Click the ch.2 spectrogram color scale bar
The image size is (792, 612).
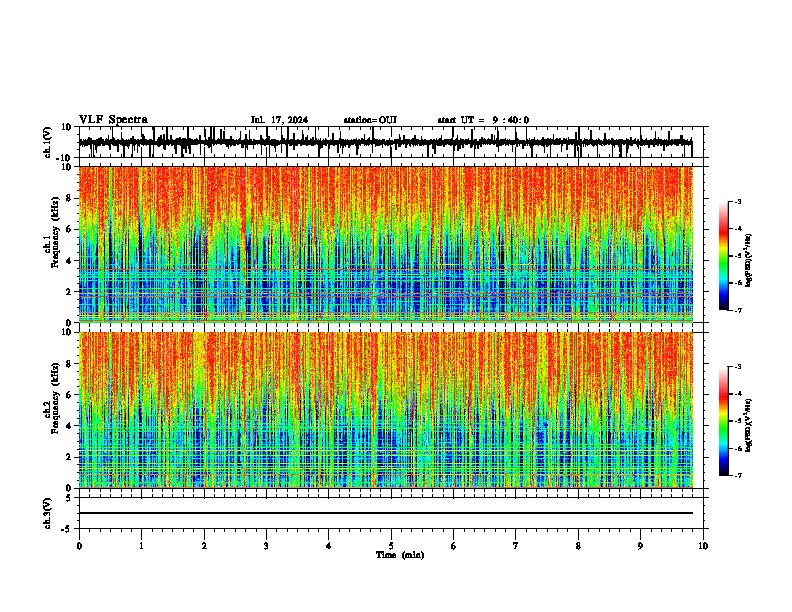pyautogui.click(x=724, y=421)
